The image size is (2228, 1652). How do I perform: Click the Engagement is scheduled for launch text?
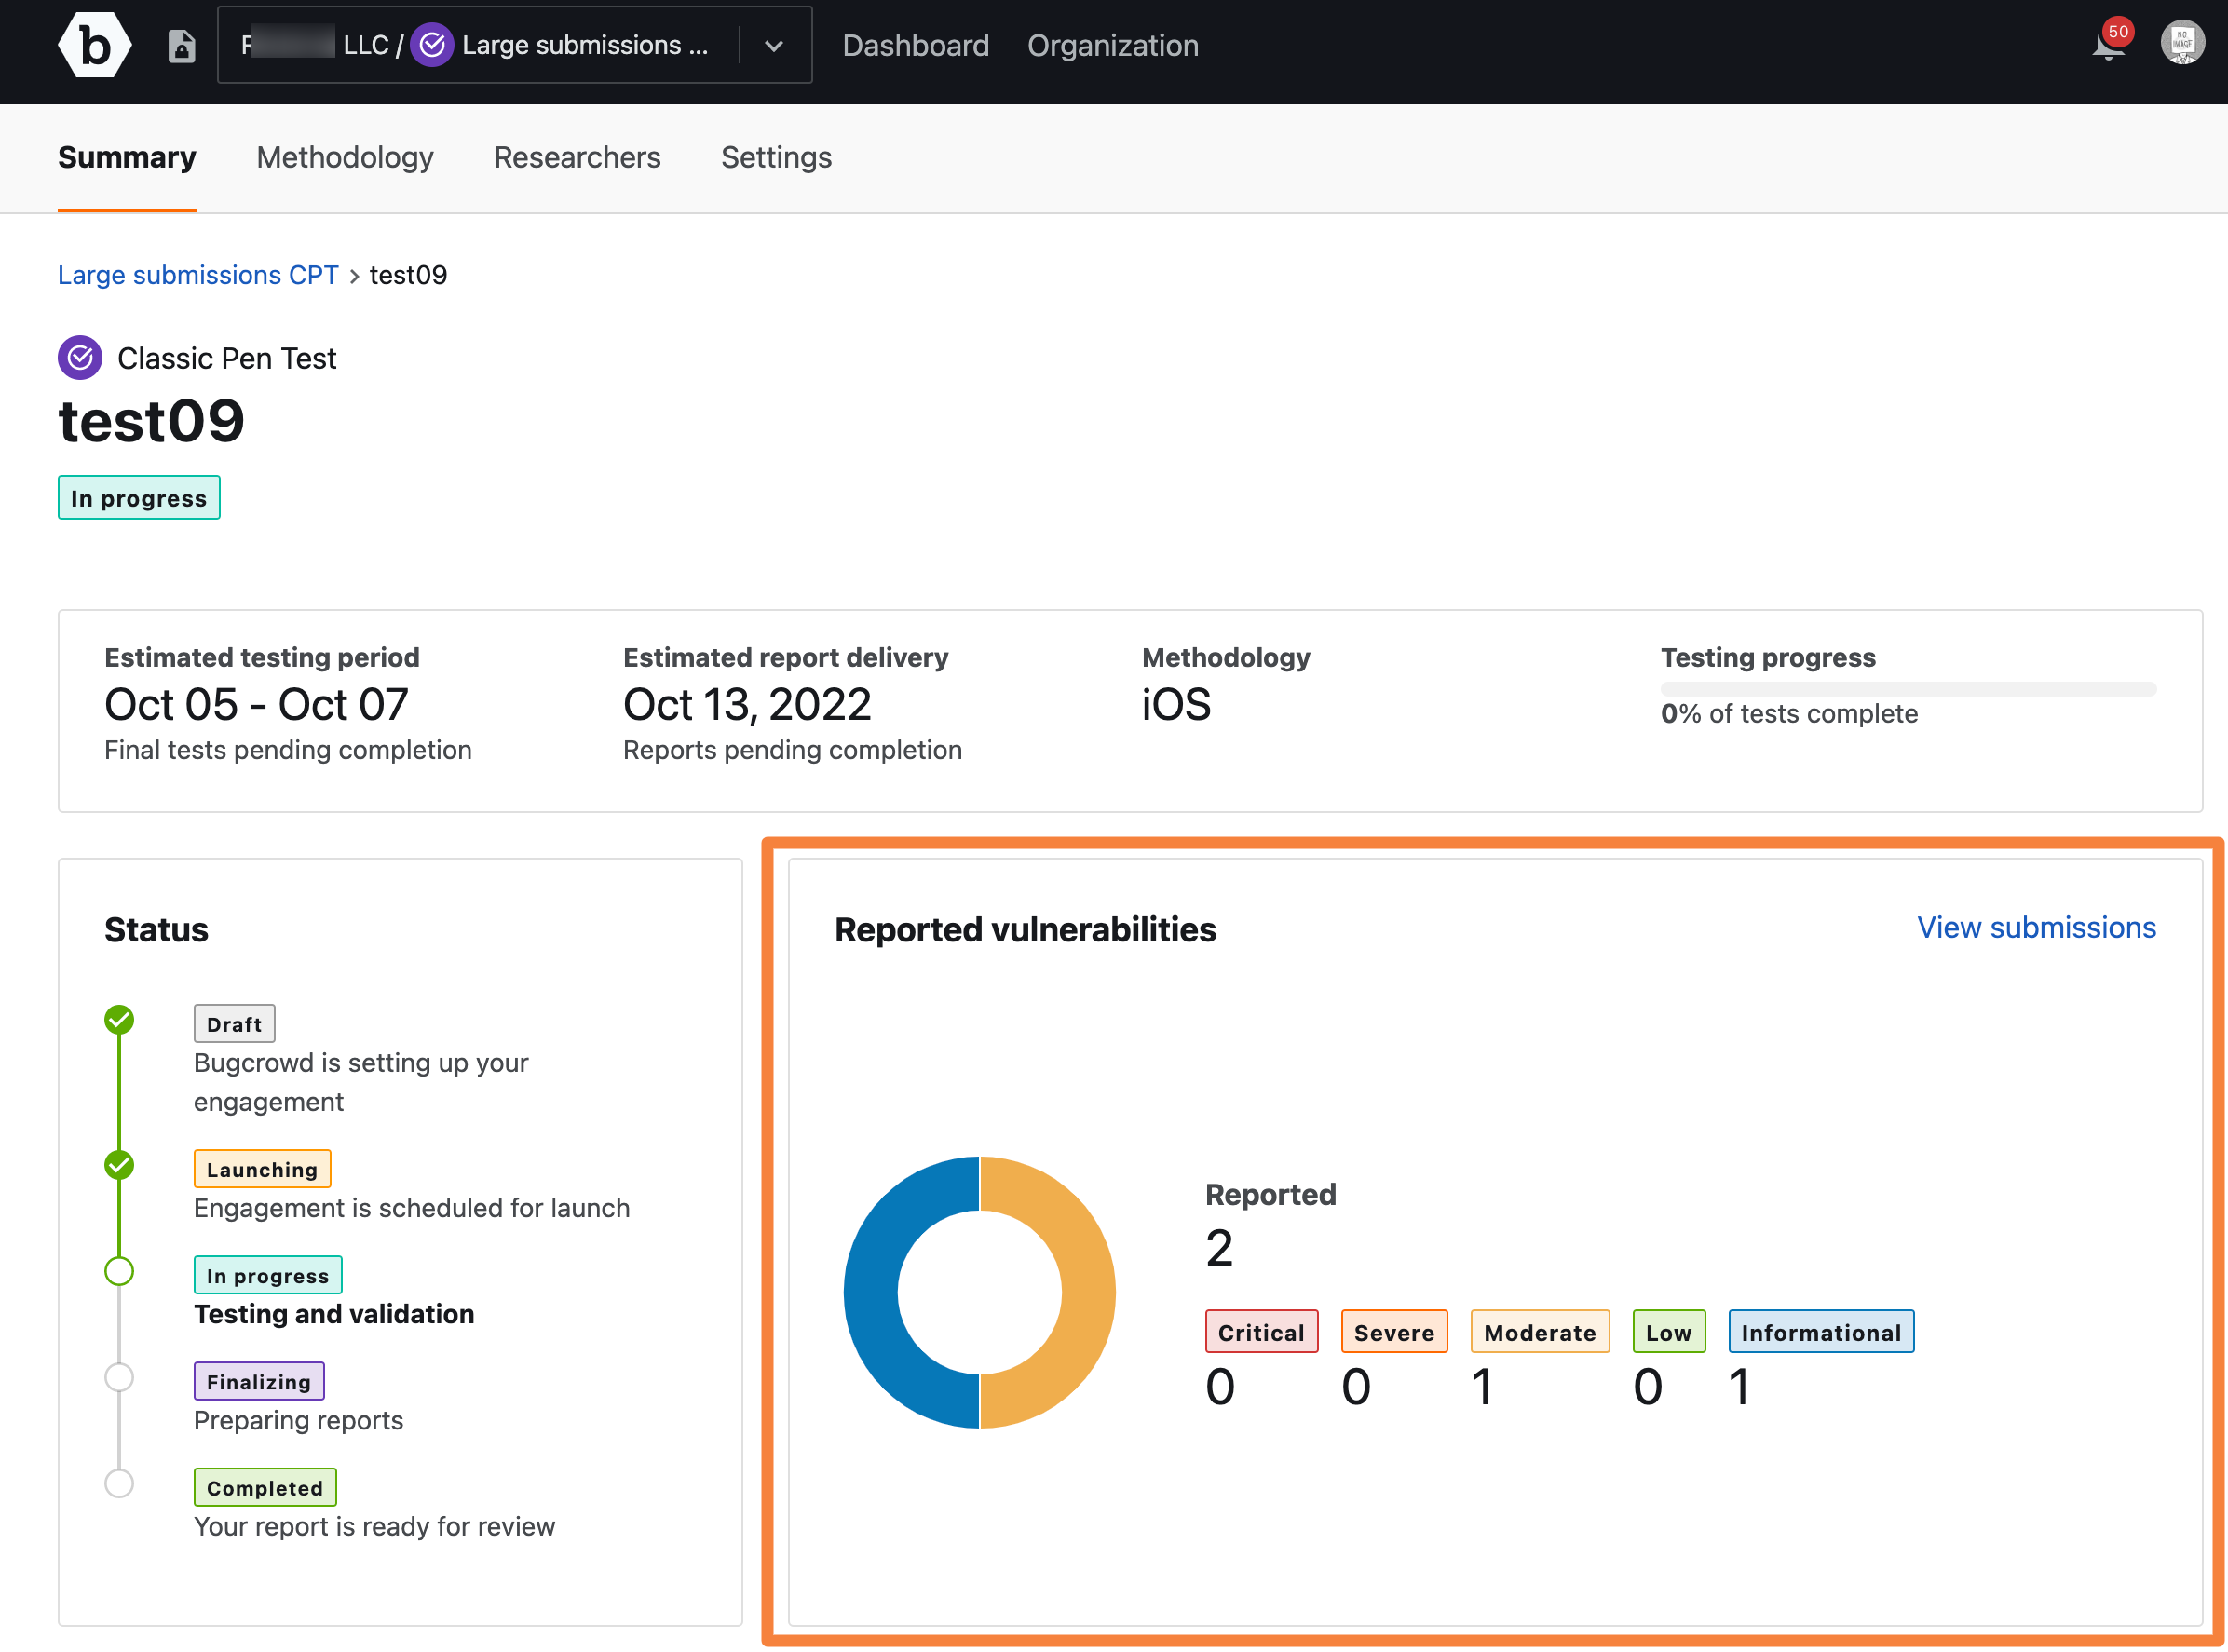point(412,1208)
